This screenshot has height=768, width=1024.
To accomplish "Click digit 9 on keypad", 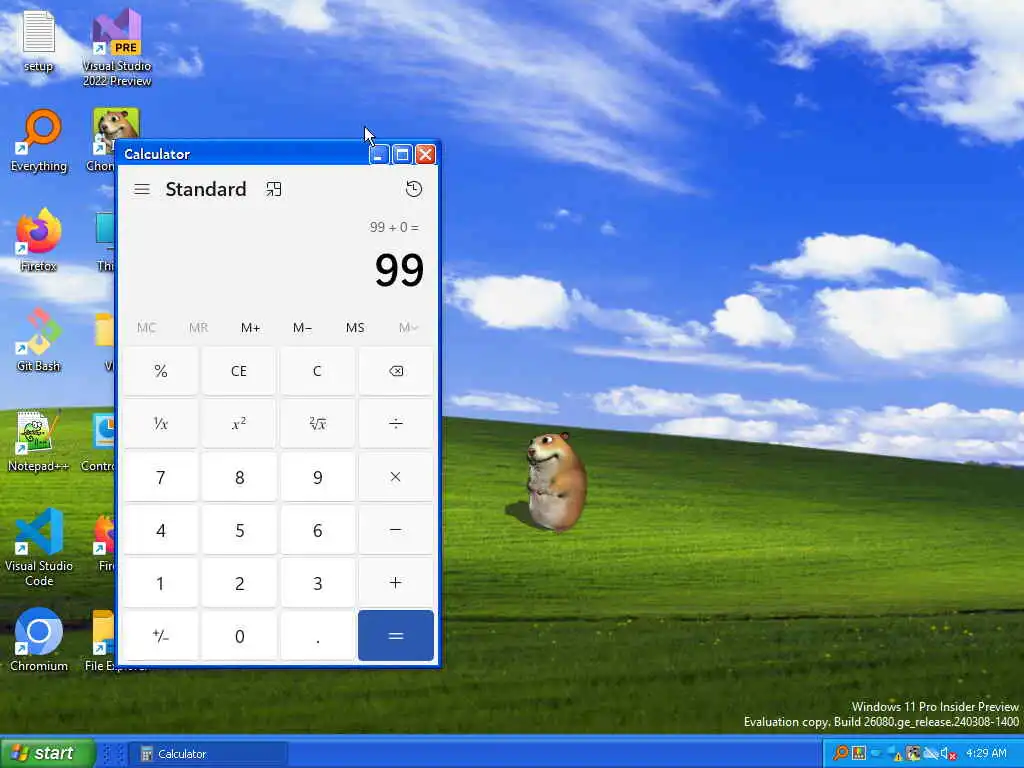I will 317,477.
